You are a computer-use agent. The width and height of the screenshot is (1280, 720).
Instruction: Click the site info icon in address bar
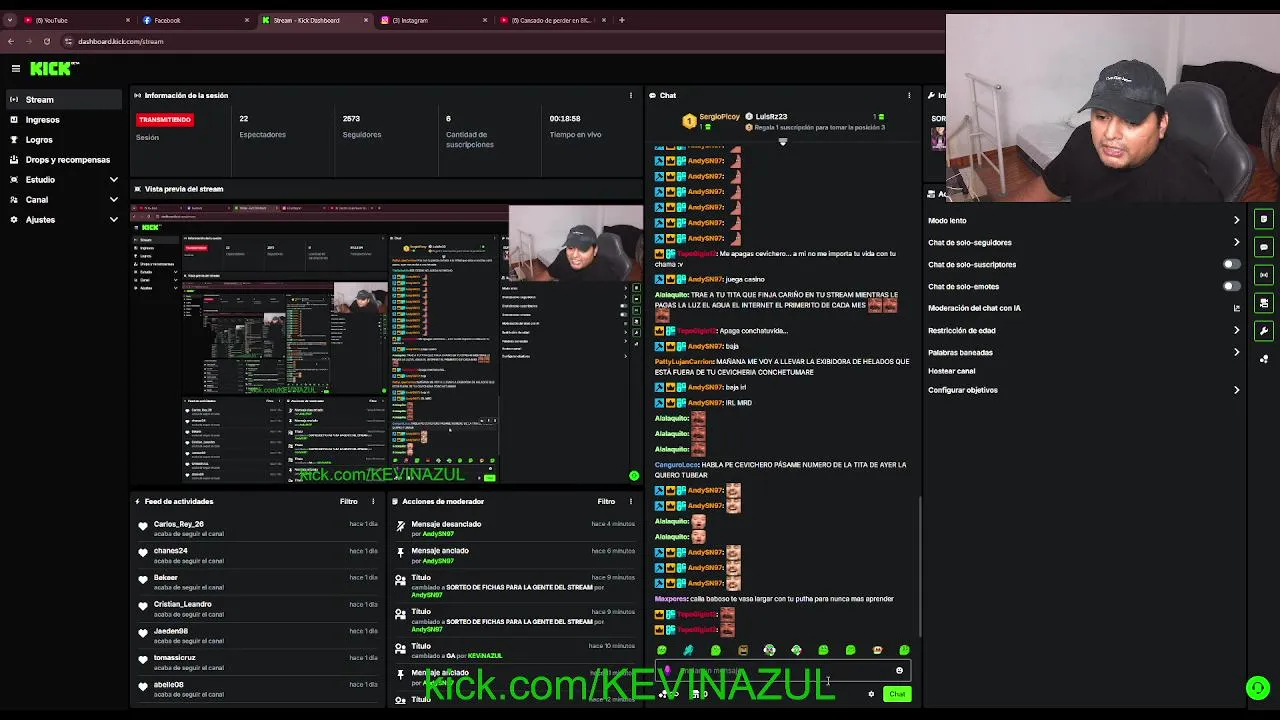tap(68, 41)
